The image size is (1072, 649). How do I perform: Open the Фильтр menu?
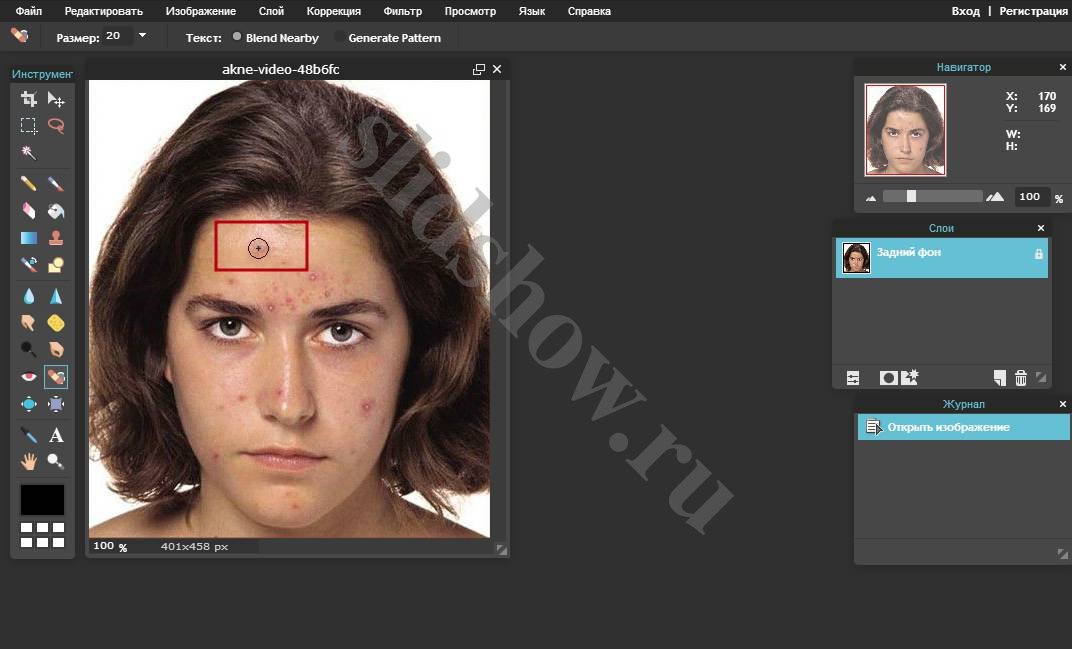point(403,11)
